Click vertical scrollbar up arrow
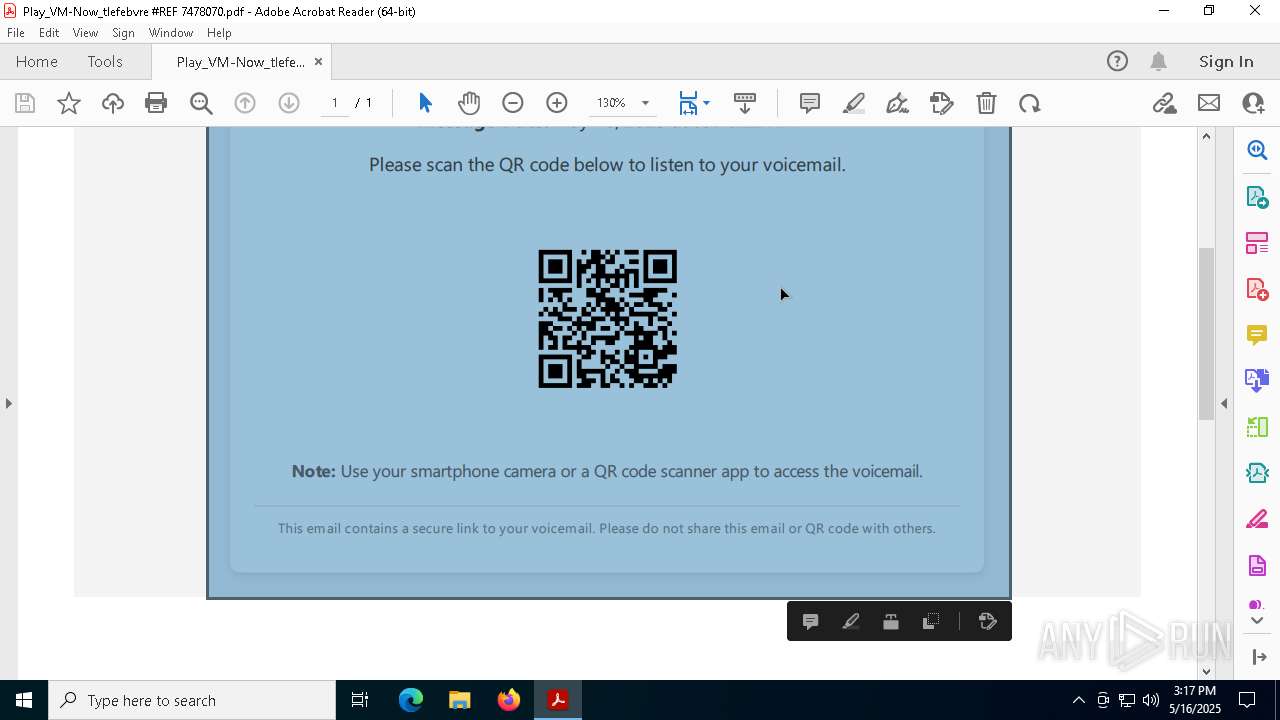This screenshot has width=1280, height=720. [1206, 136]
